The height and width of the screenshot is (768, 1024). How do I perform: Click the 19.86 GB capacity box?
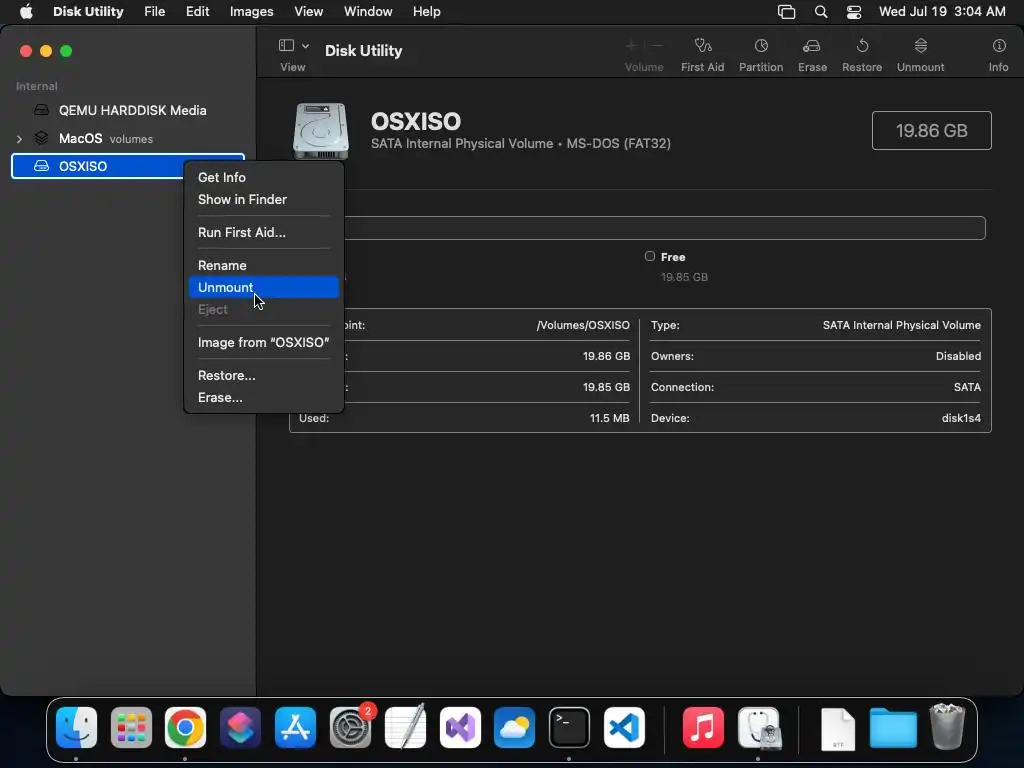tap(931, 131)
